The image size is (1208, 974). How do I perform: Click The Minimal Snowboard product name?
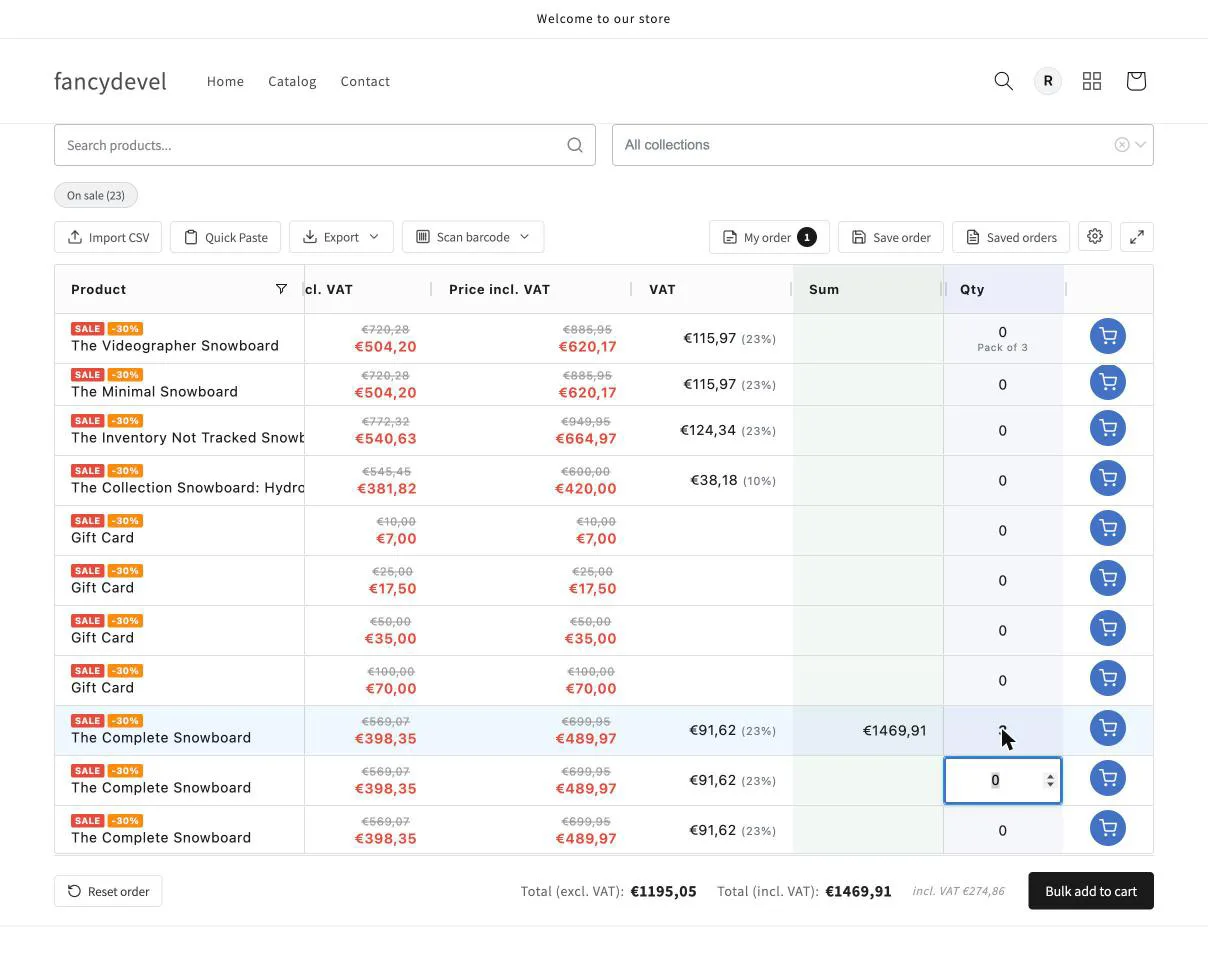tap(154, 391)
